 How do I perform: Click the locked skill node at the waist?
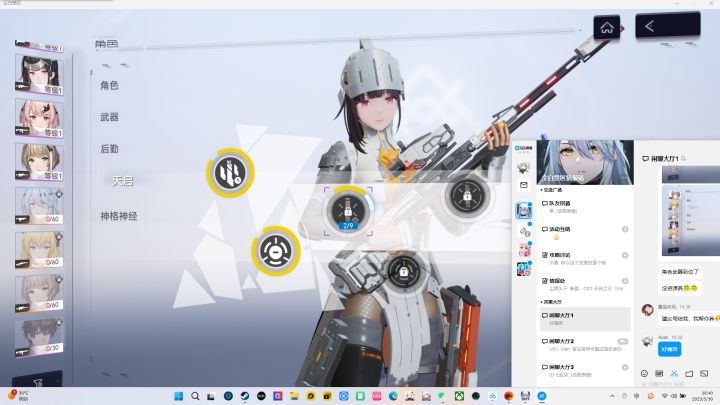(404, 272)
